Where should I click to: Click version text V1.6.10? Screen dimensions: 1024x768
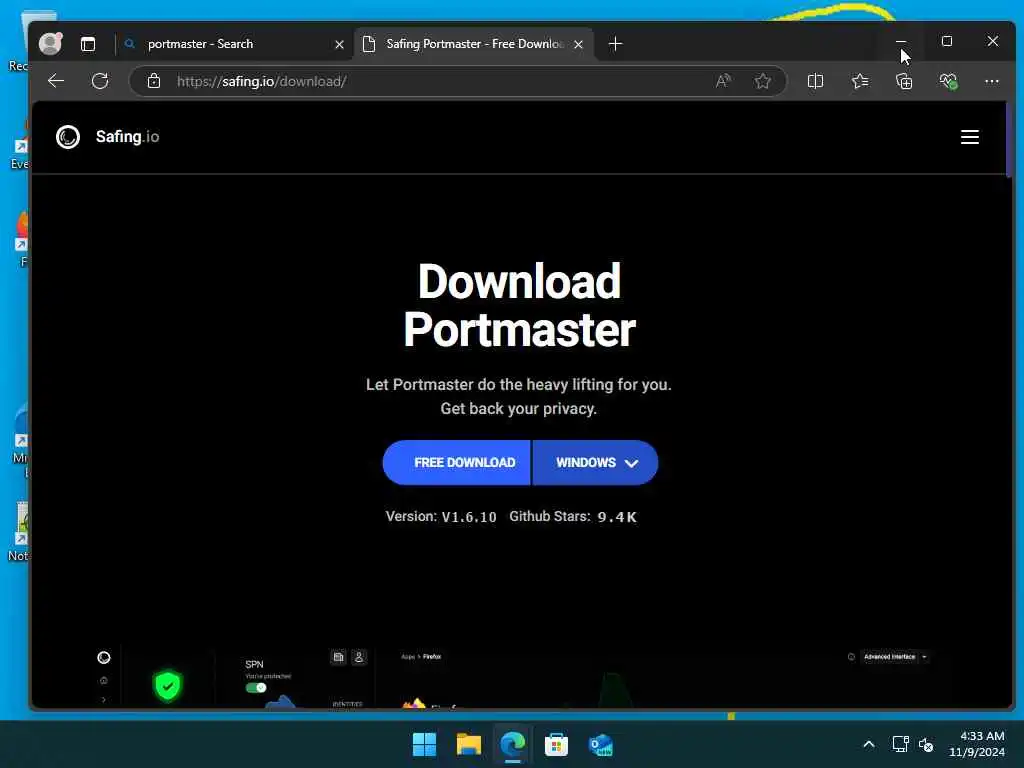469,517
